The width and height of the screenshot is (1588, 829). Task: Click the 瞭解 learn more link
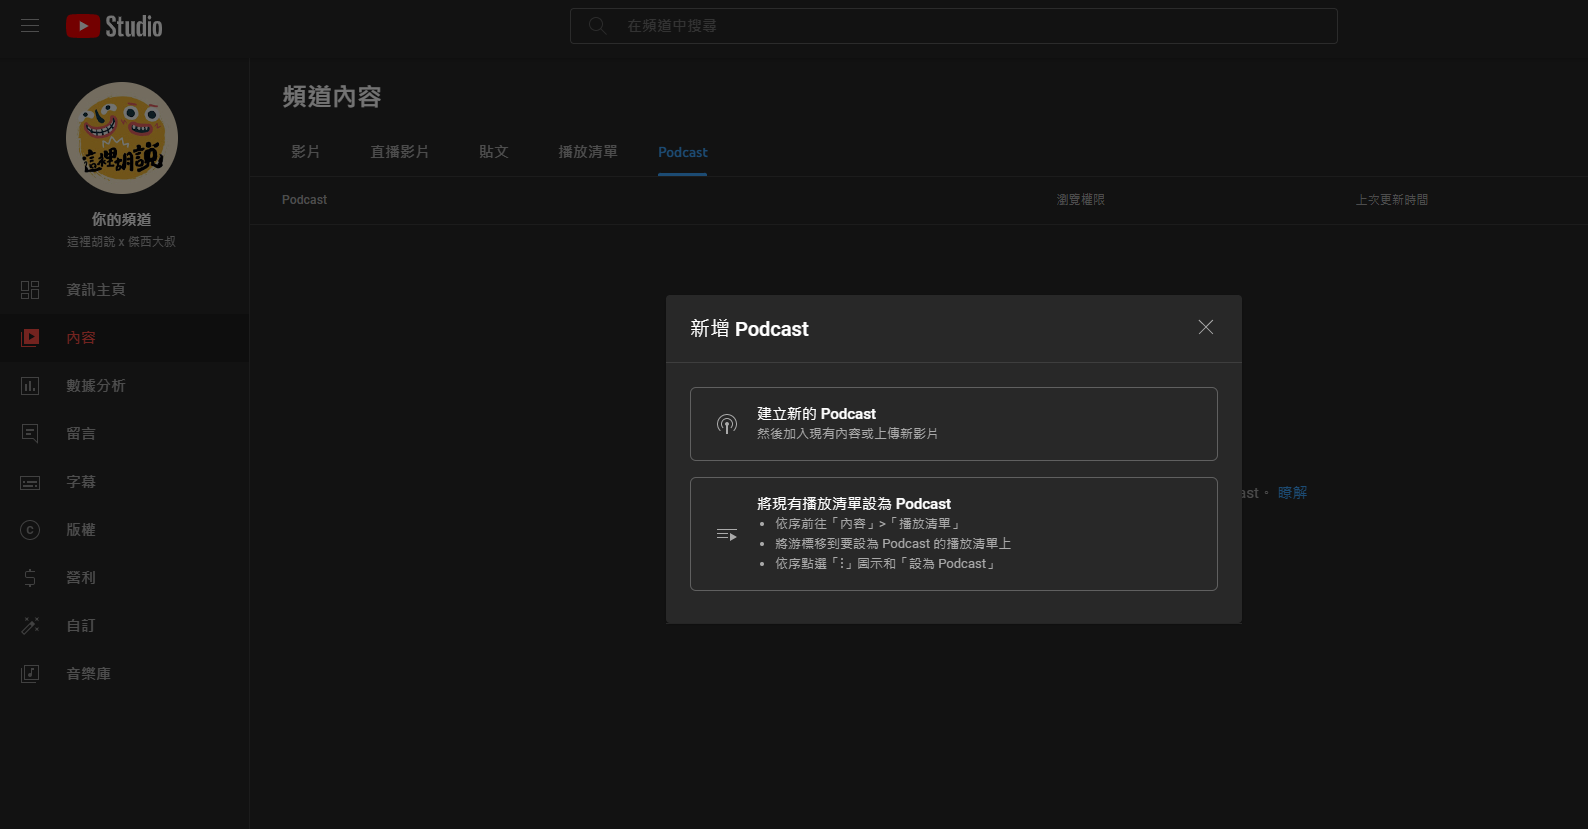[1292, 493]
